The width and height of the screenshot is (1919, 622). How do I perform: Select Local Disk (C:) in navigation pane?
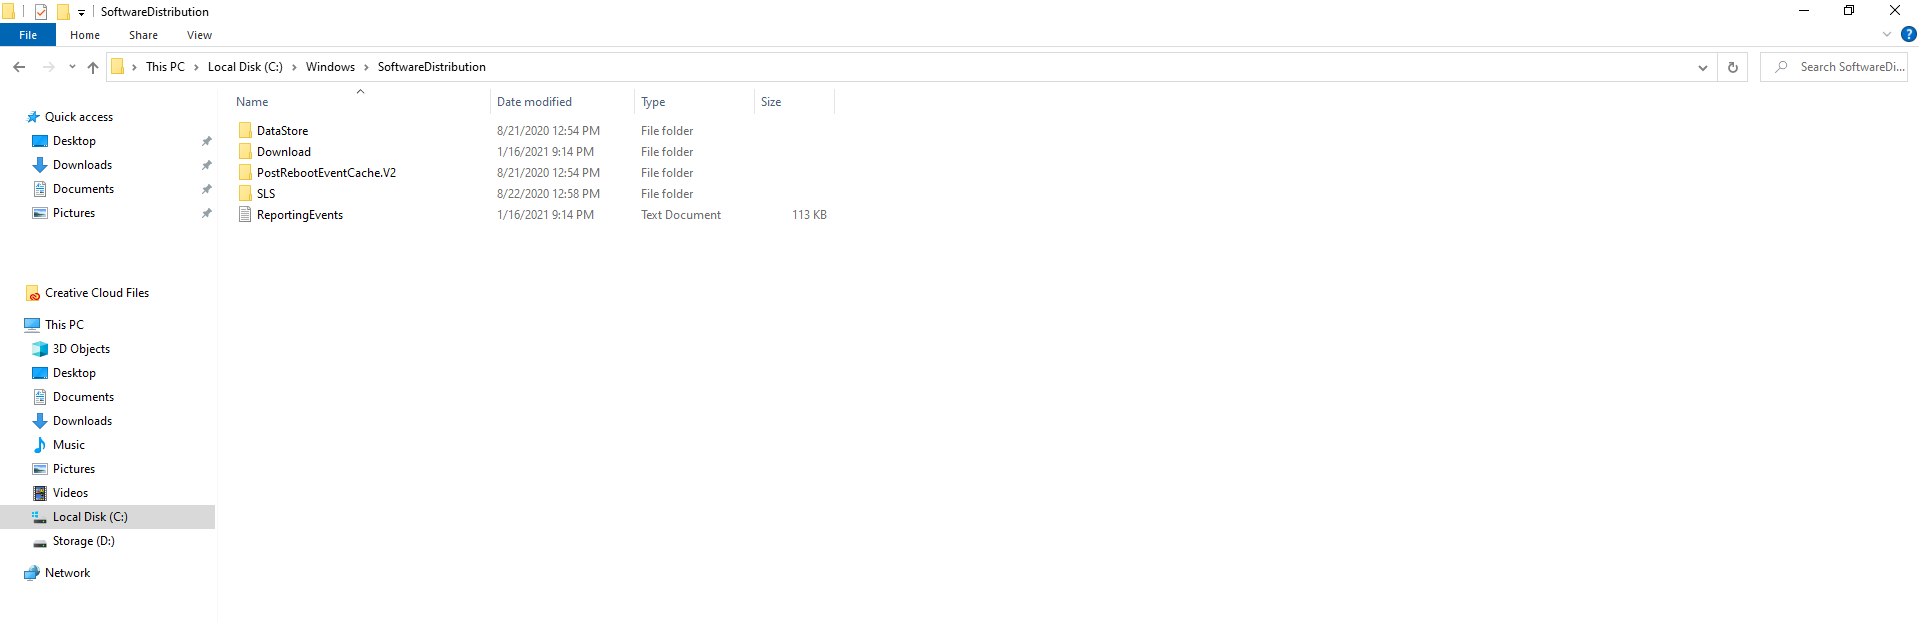[108, 517]
